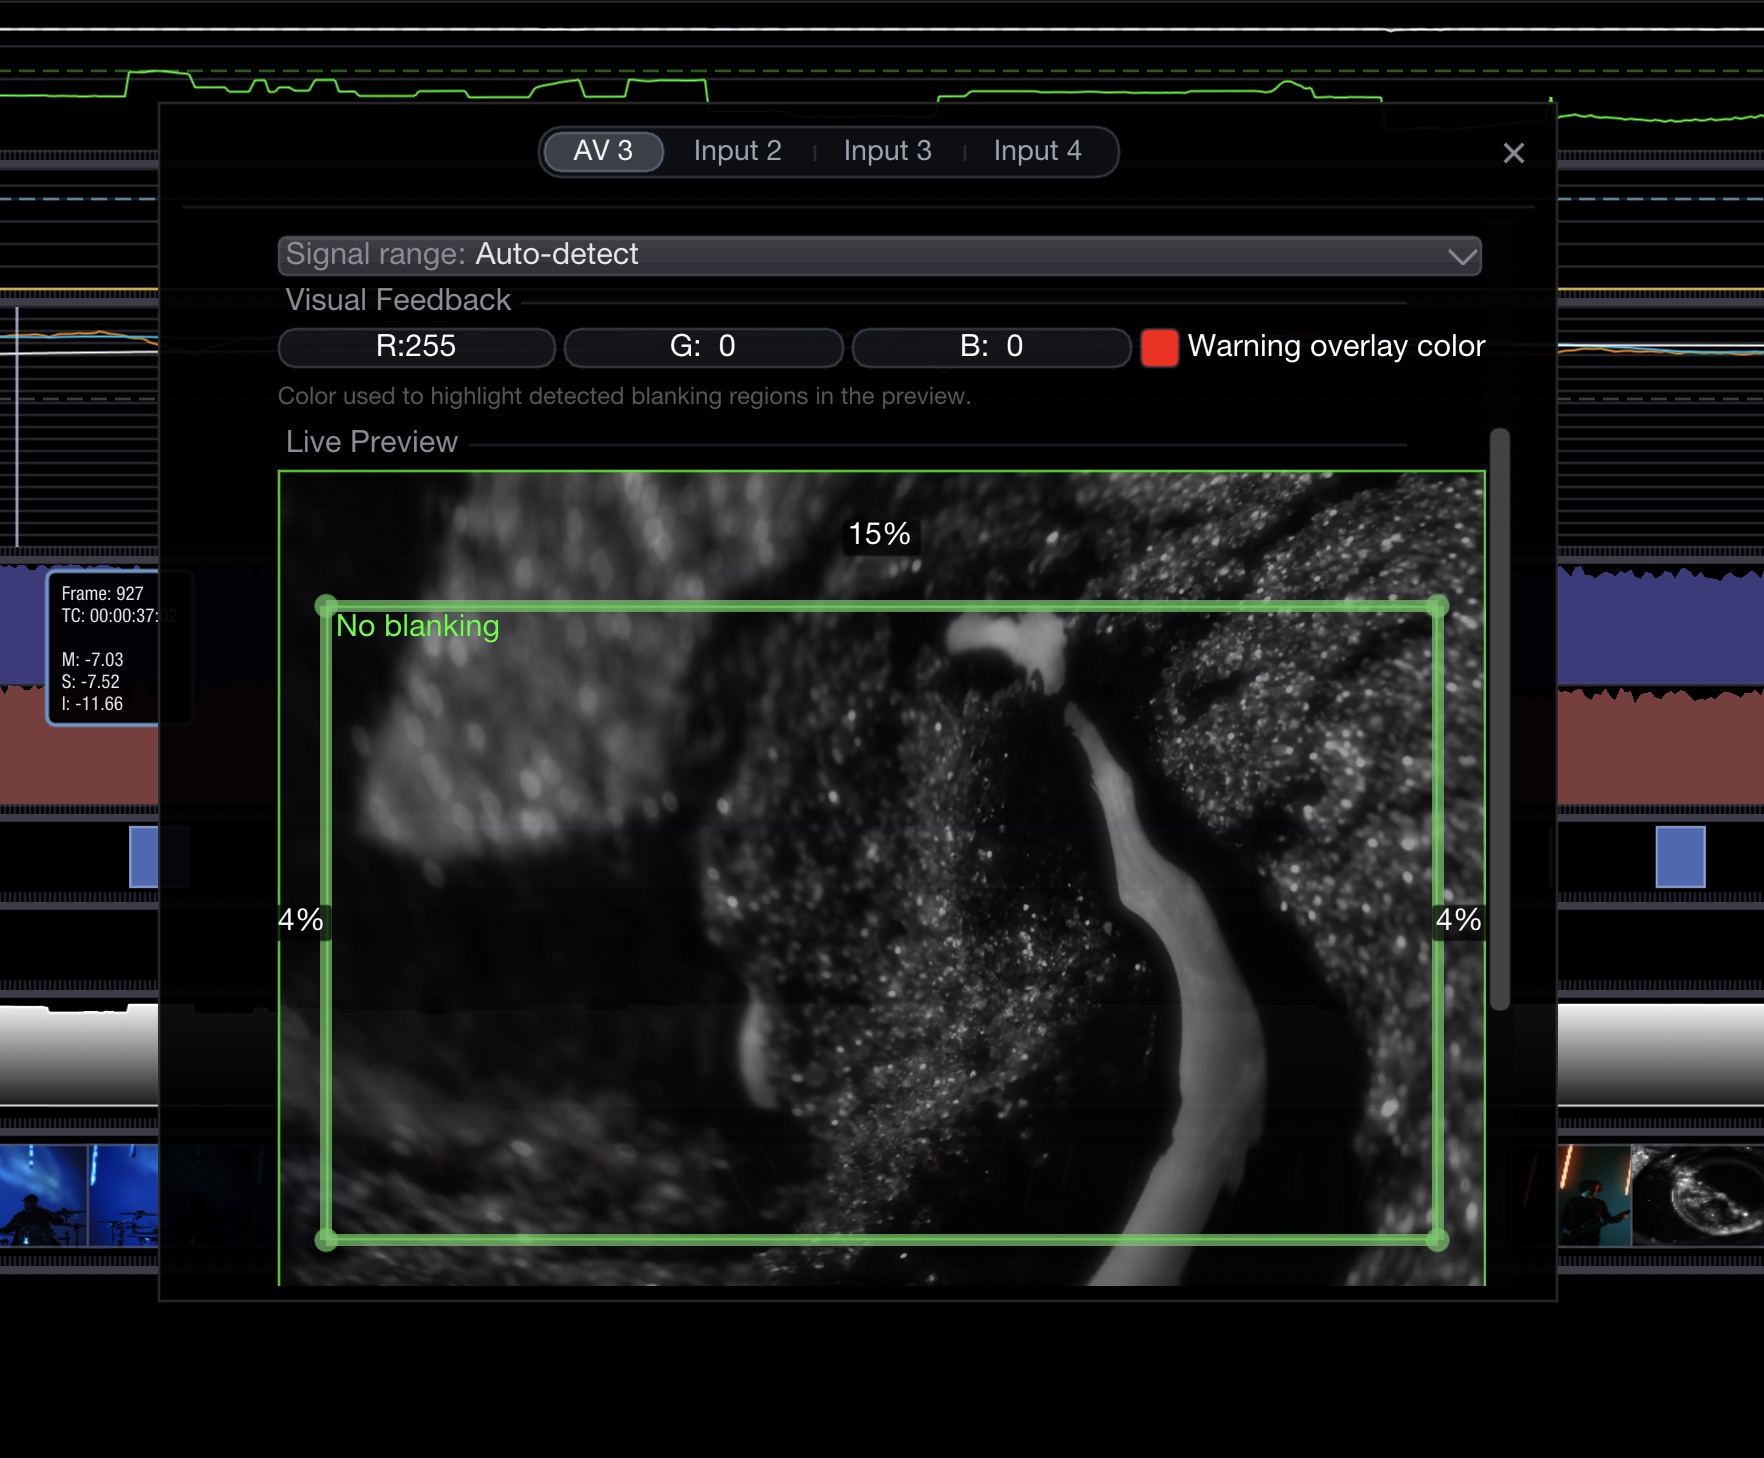Click the blue marker block on the right
This screenshot has width=1764, height=1458.
[x=1680, y=857]
